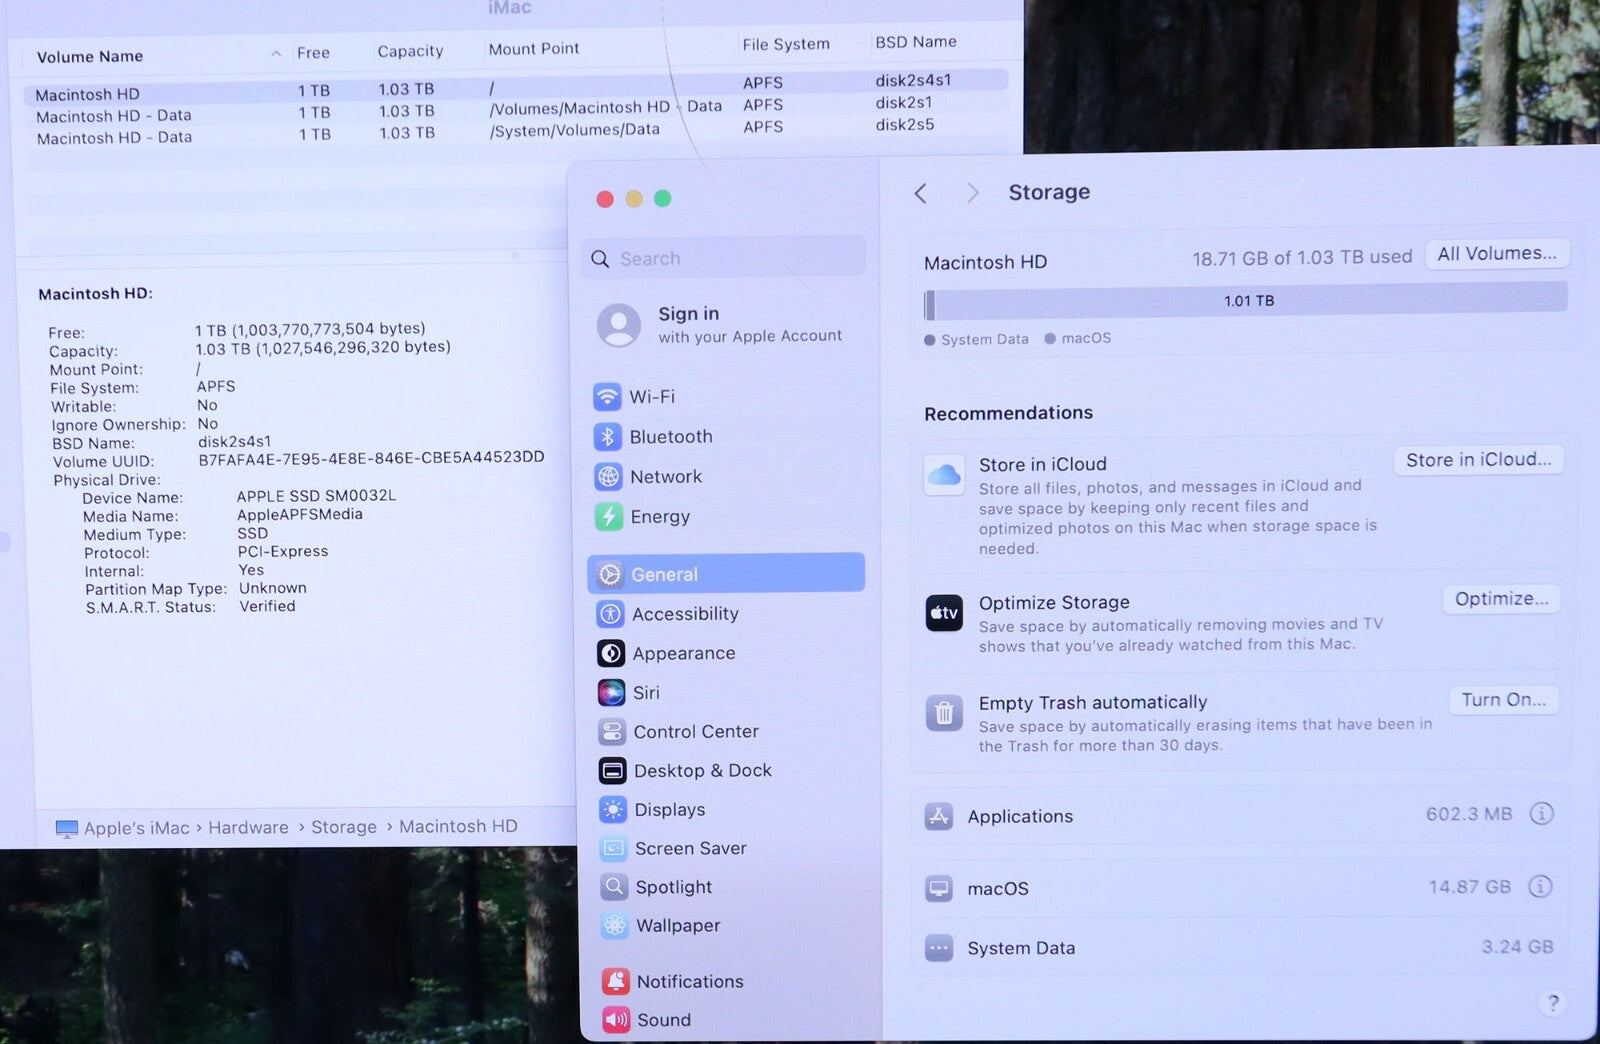
Task: Click the macOS category icon
Action: tap(939, 888)
